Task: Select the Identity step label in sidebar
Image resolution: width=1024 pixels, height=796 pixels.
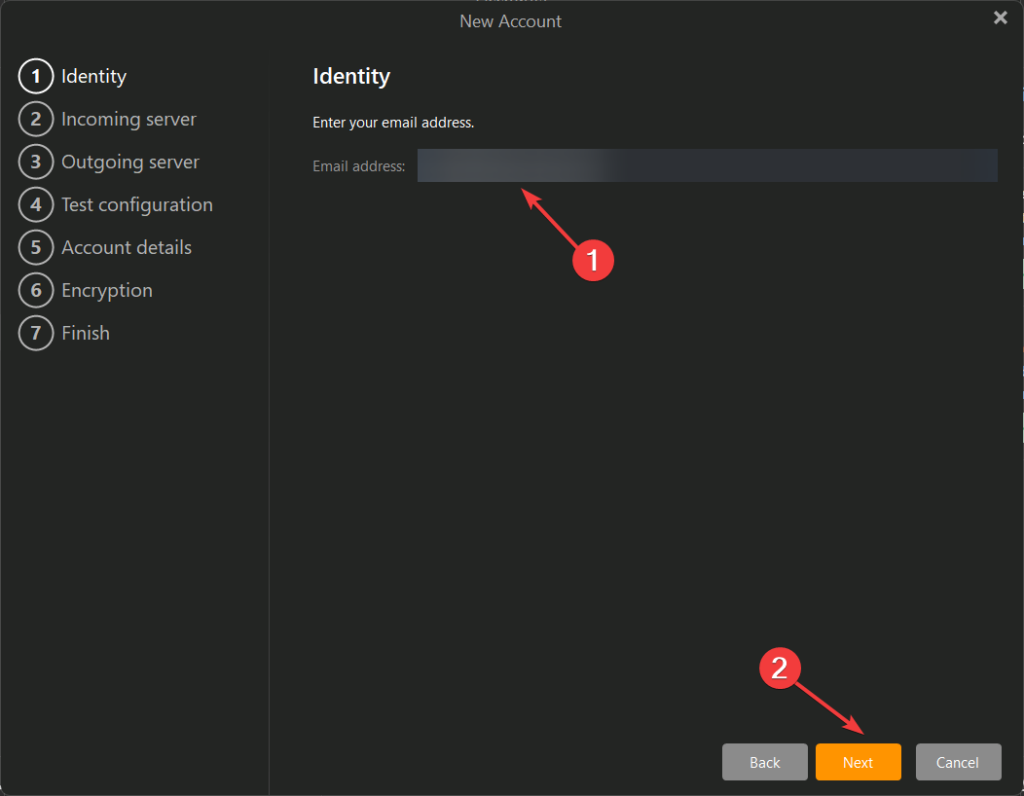Action: click(x=94, y=76)
